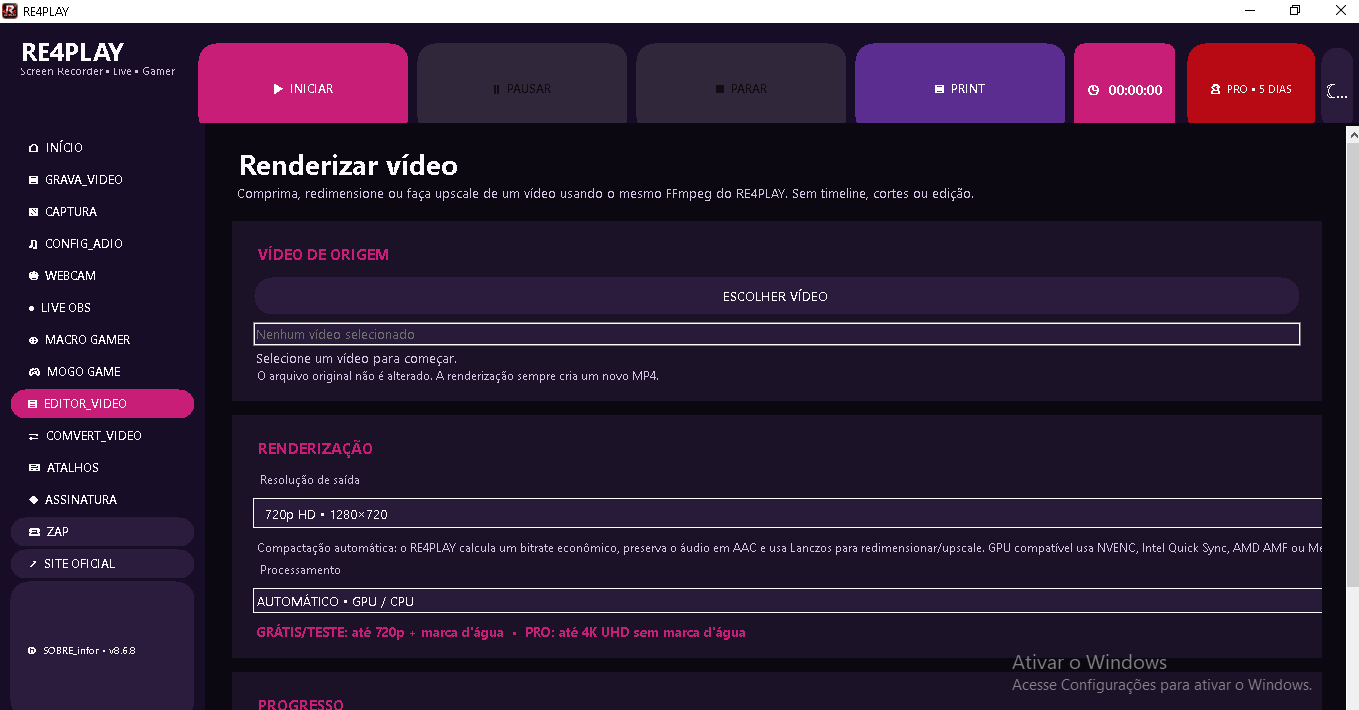Click the RE4PLAY logo in the sidebar
The image size is (1359, 710).
coord(73,52)
